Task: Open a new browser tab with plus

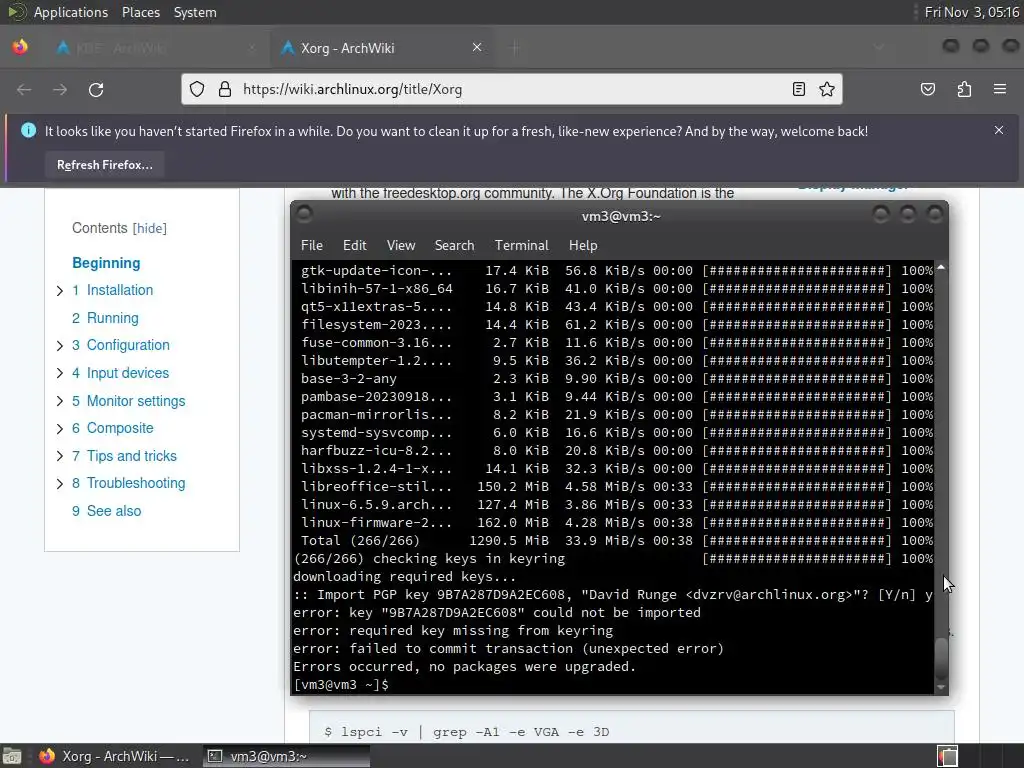Action: click(515, 48)
